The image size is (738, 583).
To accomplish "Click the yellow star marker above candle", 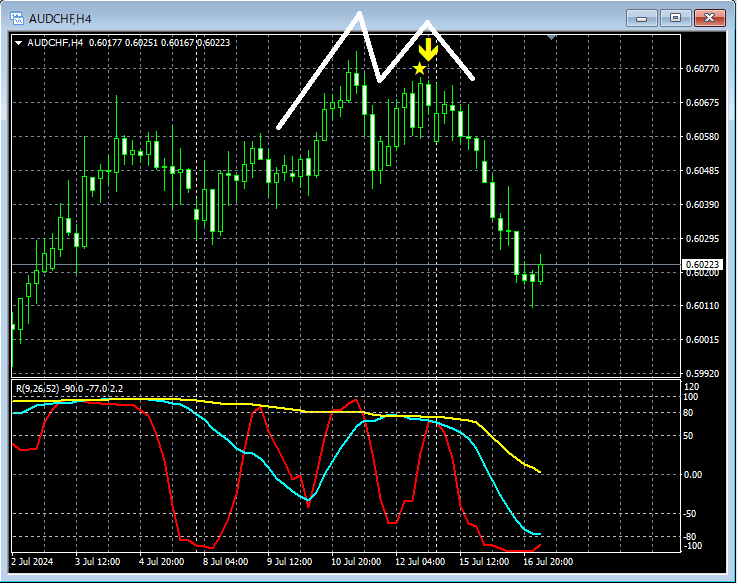I will [419, 69].
